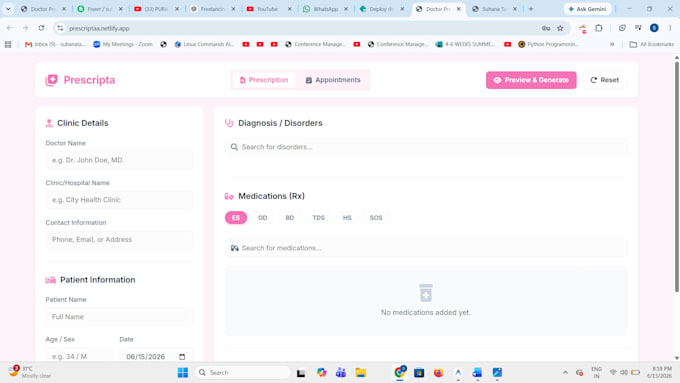Open the Windows Start menu
The width and height of the screenshot is (680, 383).
coord(183,373)
